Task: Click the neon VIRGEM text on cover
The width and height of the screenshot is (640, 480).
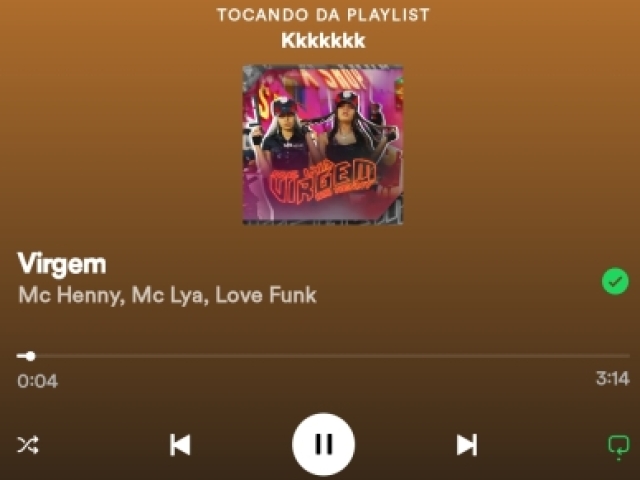Action: (323, 181)
